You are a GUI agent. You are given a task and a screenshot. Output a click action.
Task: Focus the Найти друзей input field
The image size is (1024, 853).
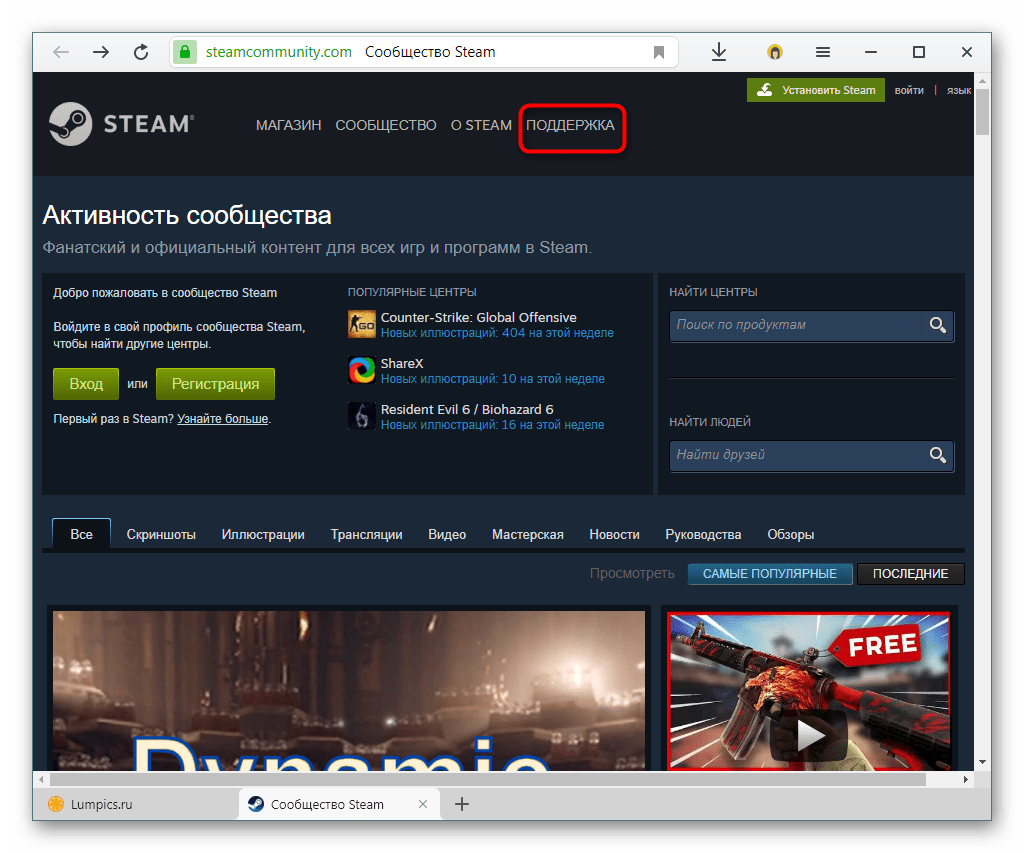pos(798,455)
